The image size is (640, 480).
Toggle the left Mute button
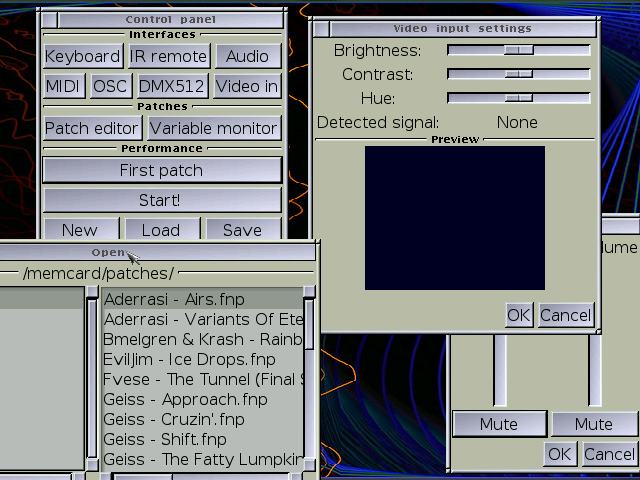498,424
